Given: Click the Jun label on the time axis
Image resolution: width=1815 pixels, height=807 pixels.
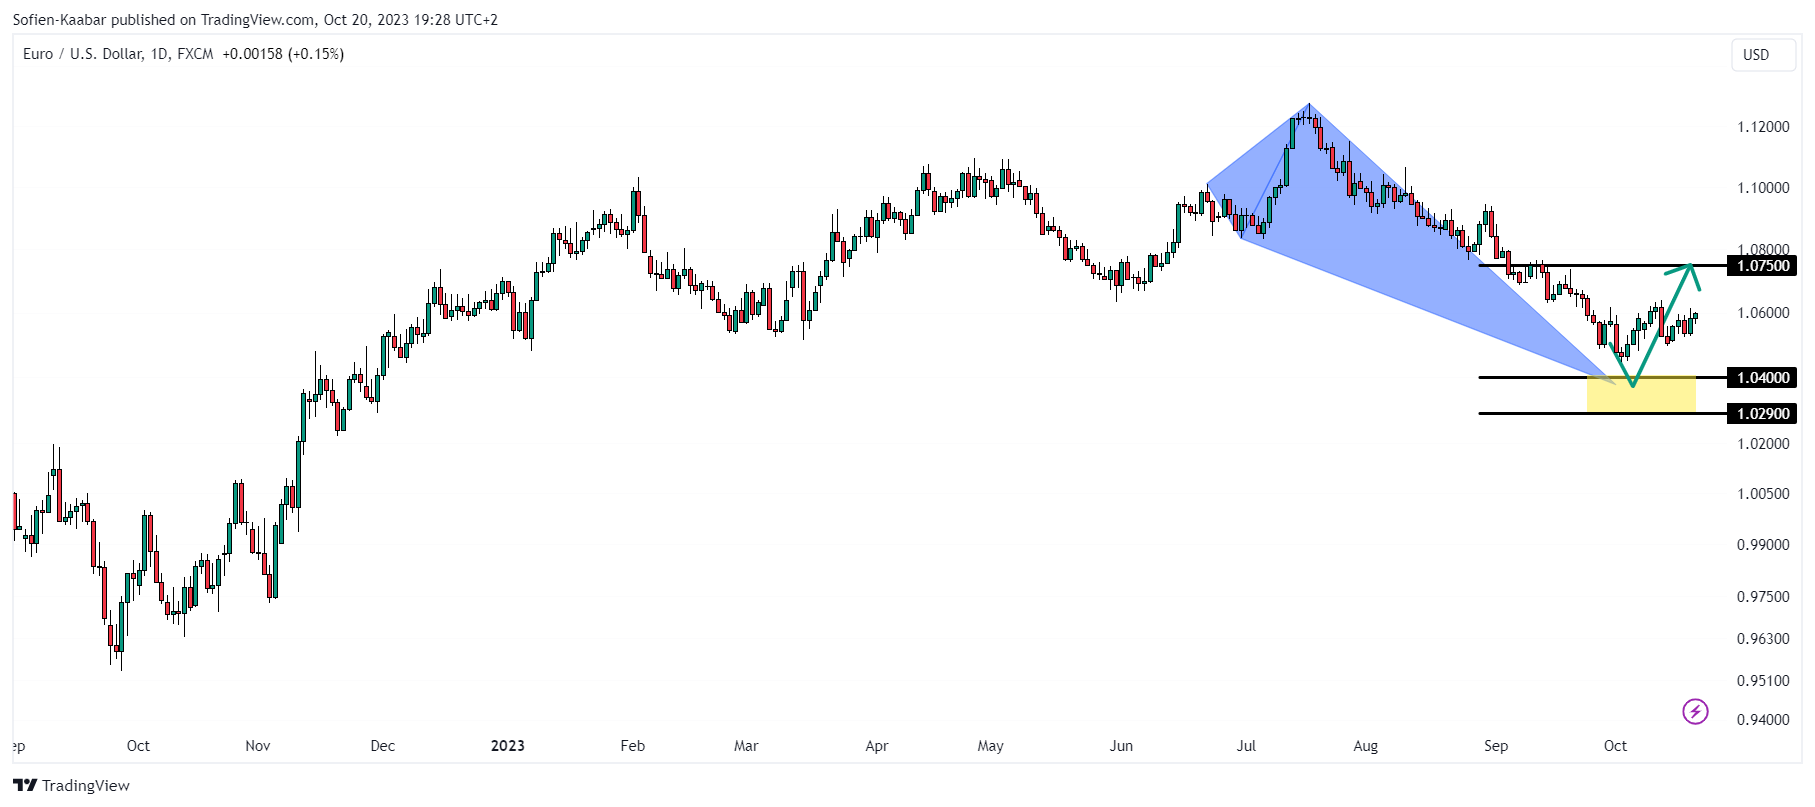Looking at the screenshot, I should tap(1121, 746).
